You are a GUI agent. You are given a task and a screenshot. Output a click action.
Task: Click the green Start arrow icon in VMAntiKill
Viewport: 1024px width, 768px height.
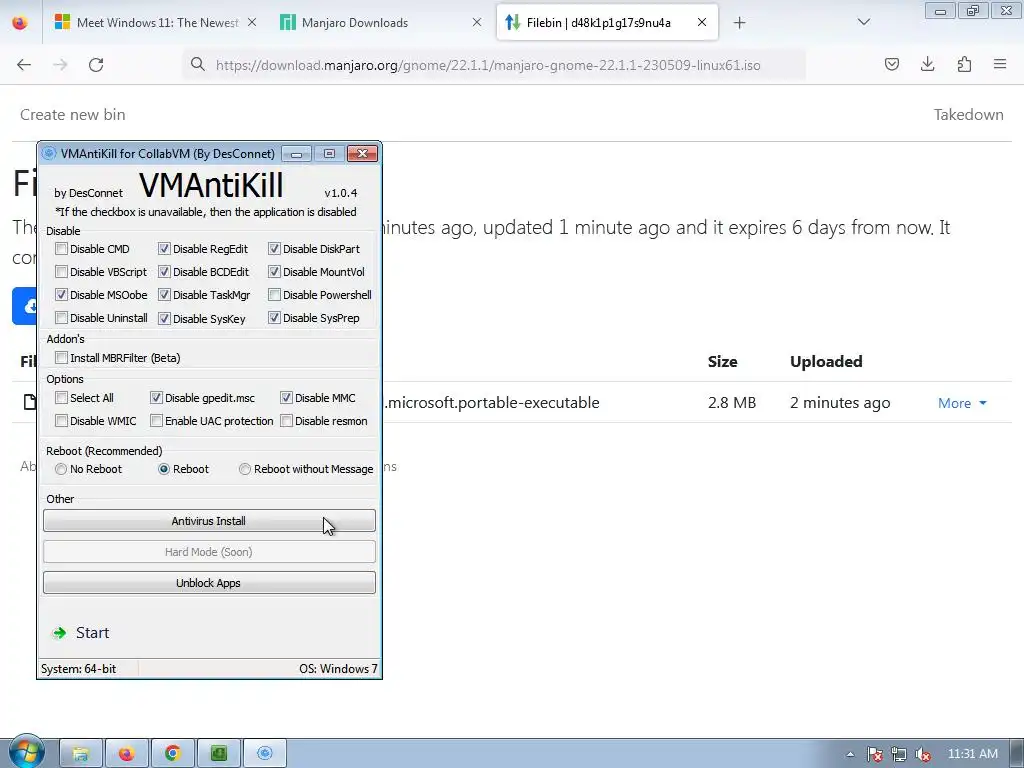point(59,633)
